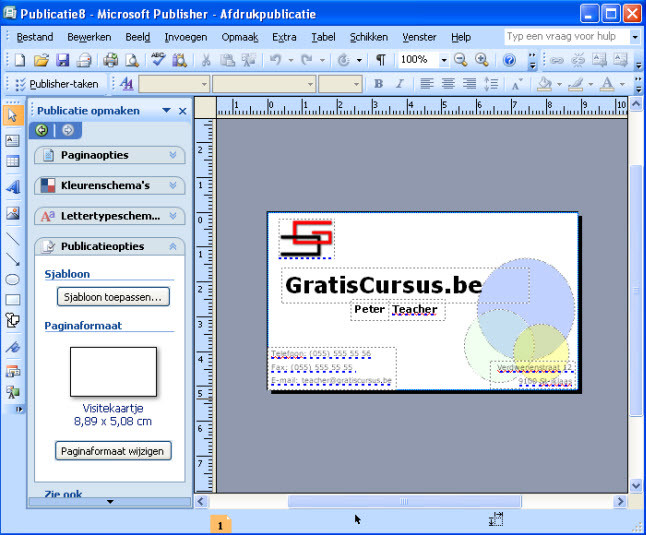Select the AutoShapes tool
Screen dimensions: 646x535
pos(13,320)
